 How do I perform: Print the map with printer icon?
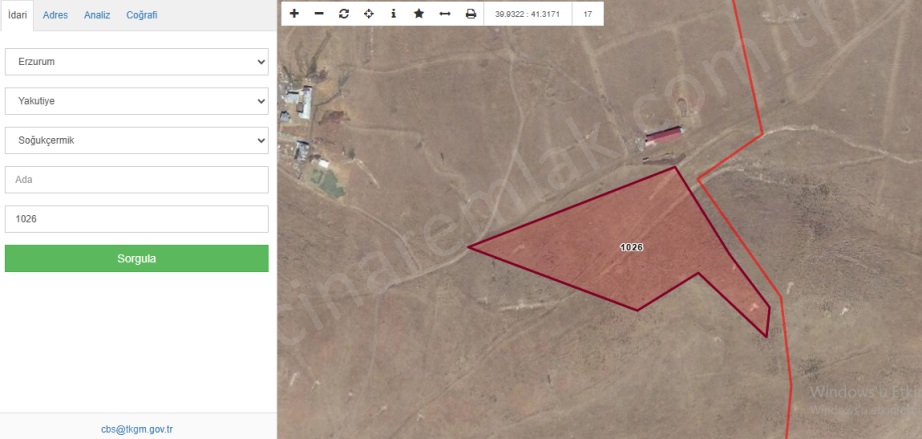[x=470, y=14]
